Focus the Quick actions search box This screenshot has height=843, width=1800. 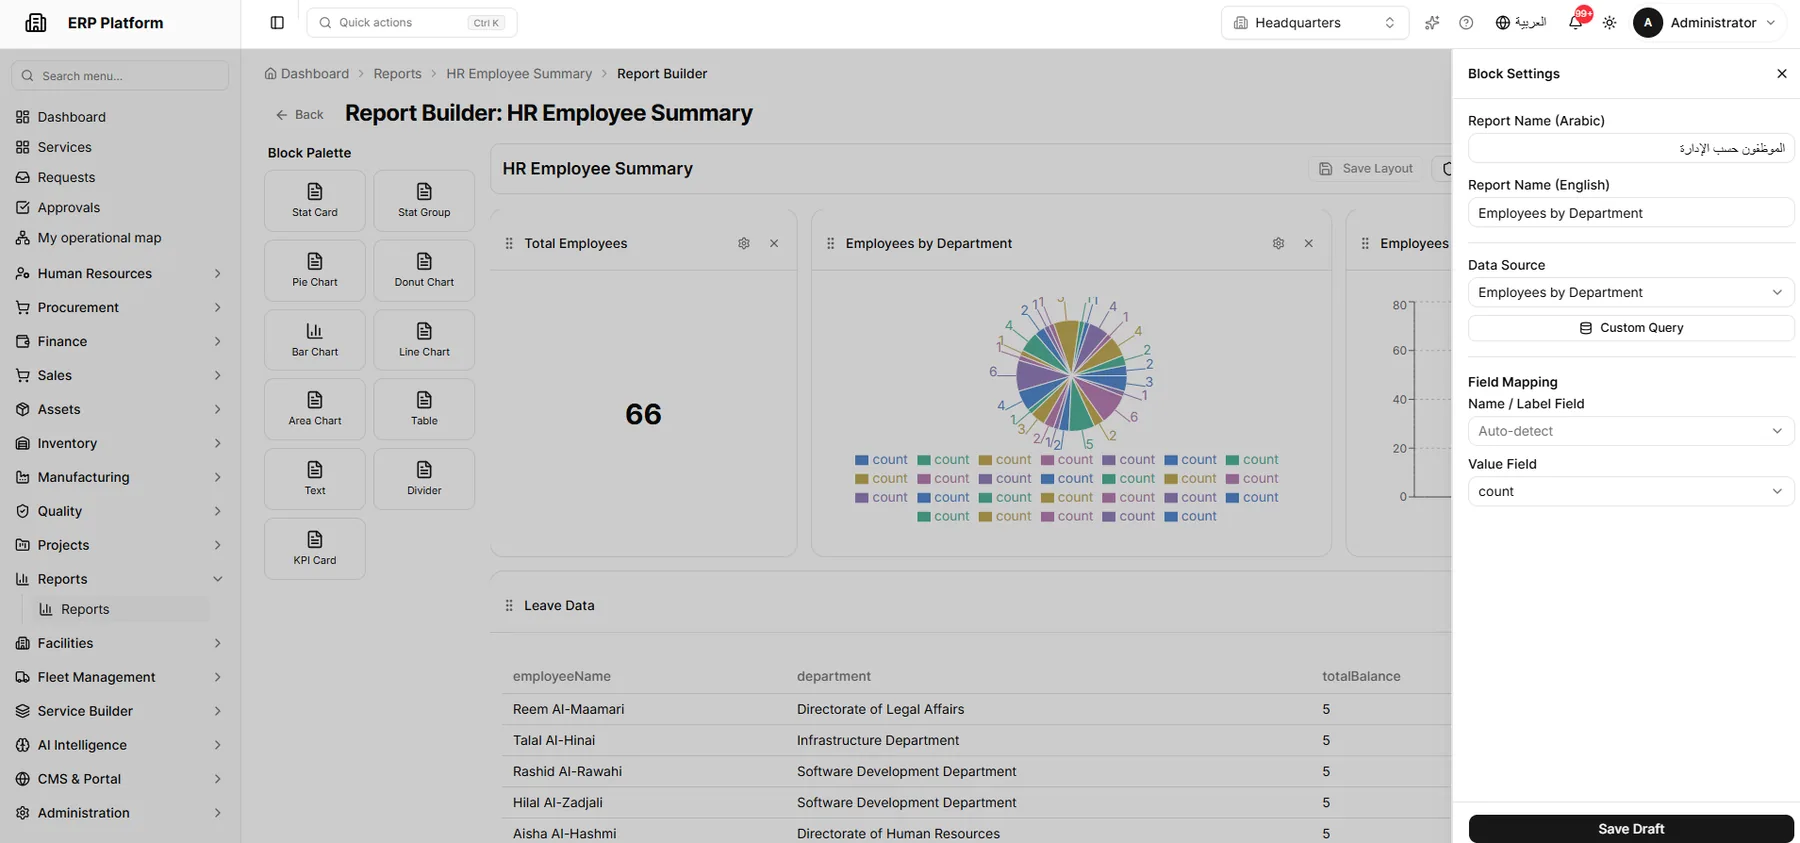coord(412,23)
